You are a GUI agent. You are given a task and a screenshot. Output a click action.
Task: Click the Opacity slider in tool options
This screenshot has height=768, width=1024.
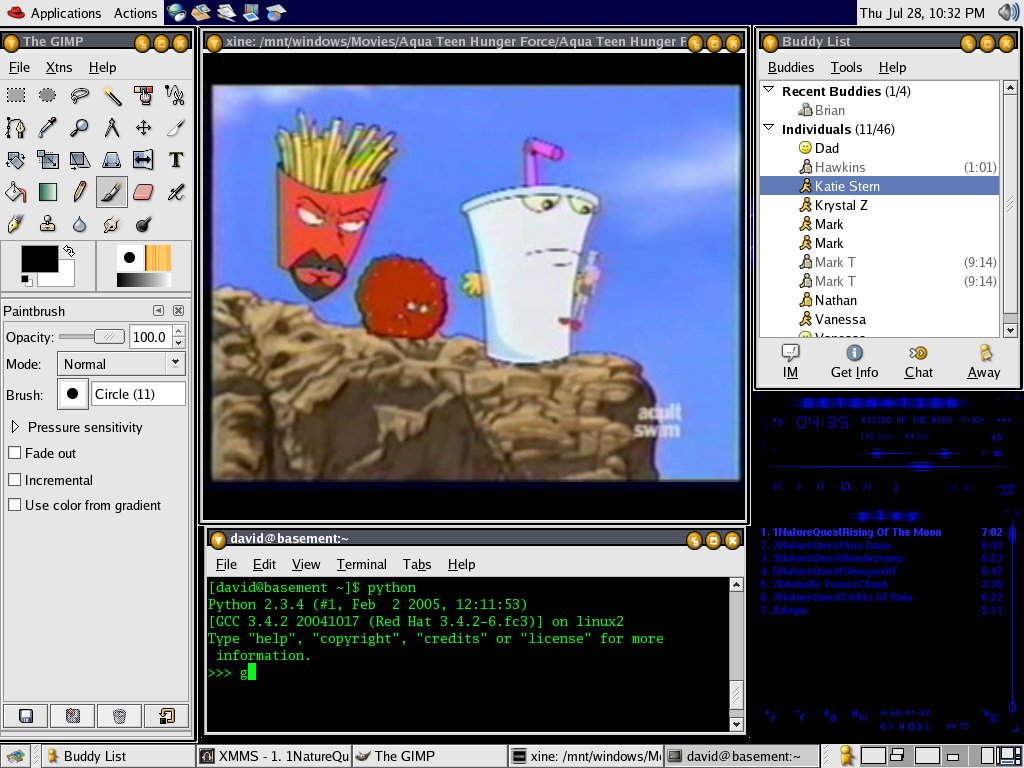click(91, 337)
